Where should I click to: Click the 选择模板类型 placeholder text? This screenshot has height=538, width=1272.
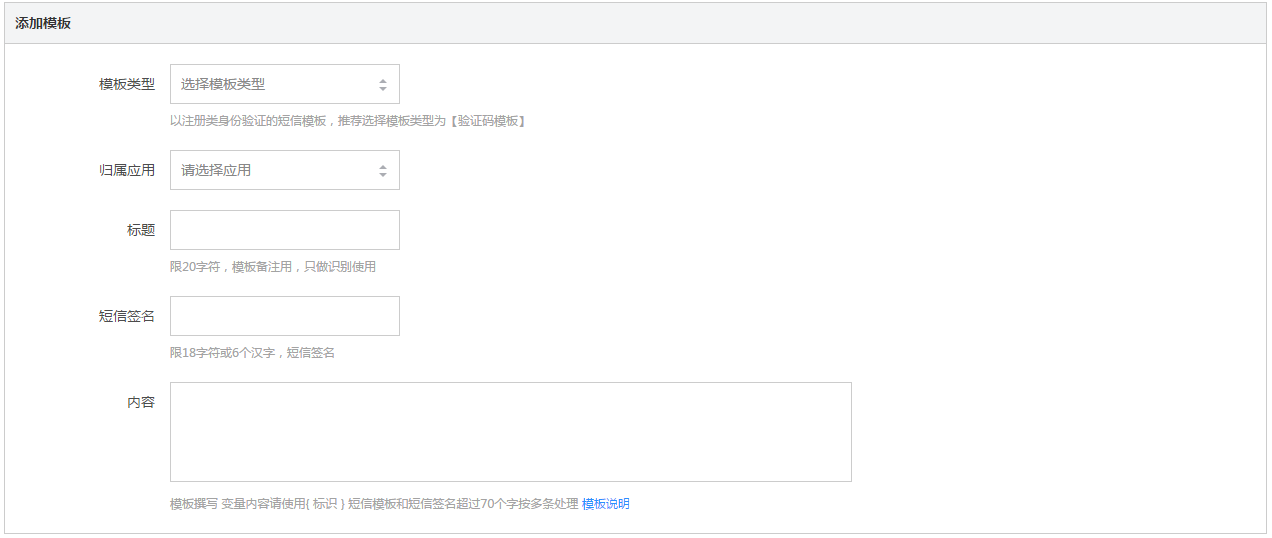tap(223, 85)
